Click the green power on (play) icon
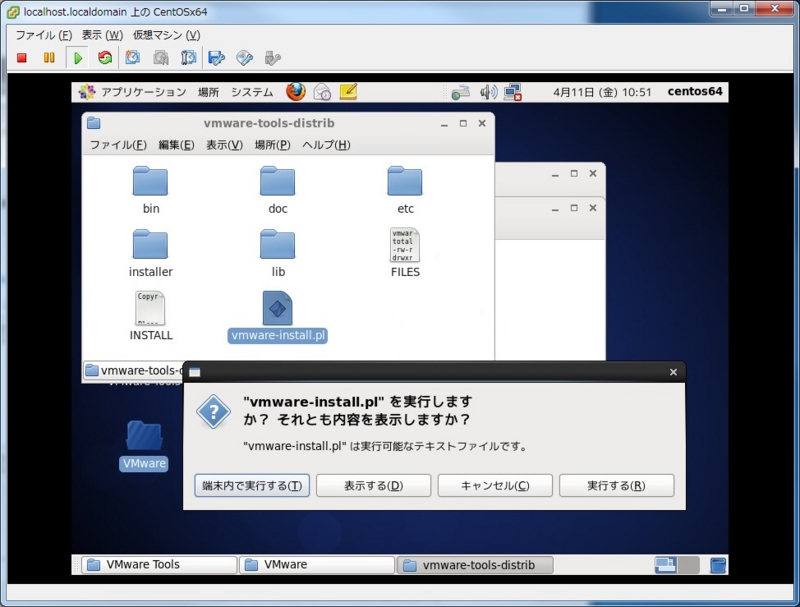 click(x=78, y=58)
